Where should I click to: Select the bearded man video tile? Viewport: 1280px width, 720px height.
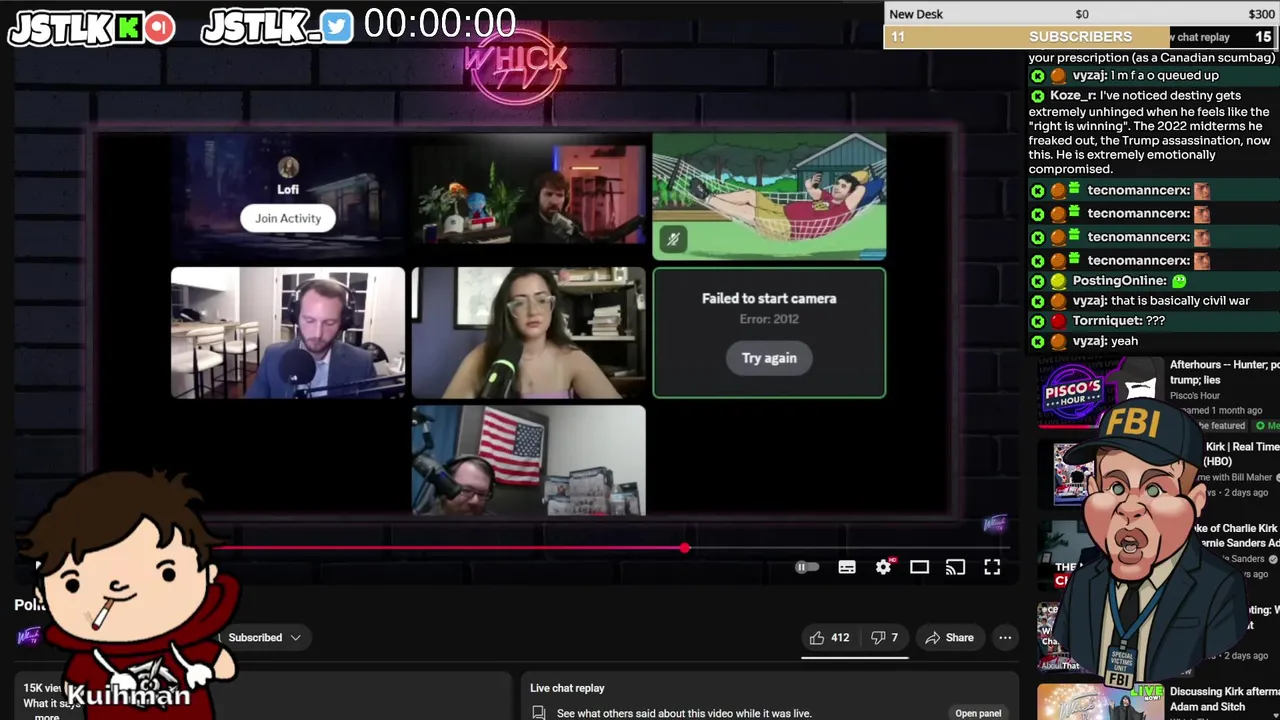click(x=528, y=195)
